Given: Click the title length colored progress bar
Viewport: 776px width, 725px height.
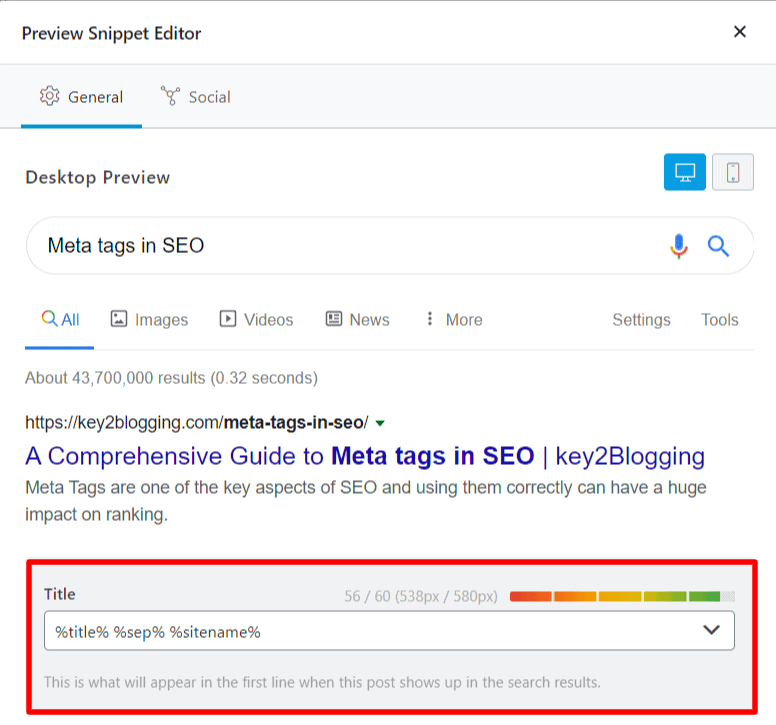Looking at the screenshot, I should [x=622, y=596].
